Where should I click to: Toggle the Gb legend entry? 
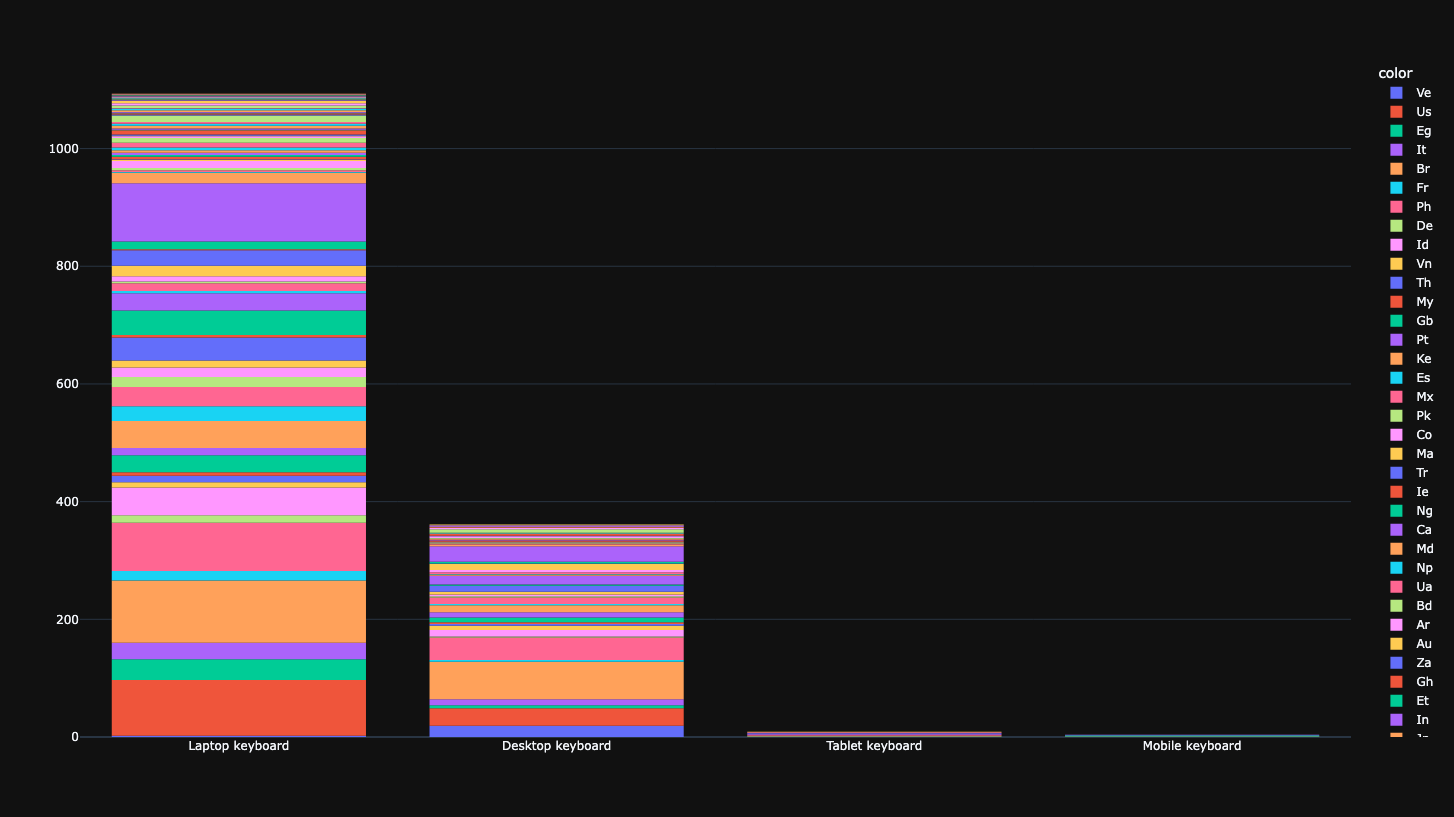point(1410,321)
